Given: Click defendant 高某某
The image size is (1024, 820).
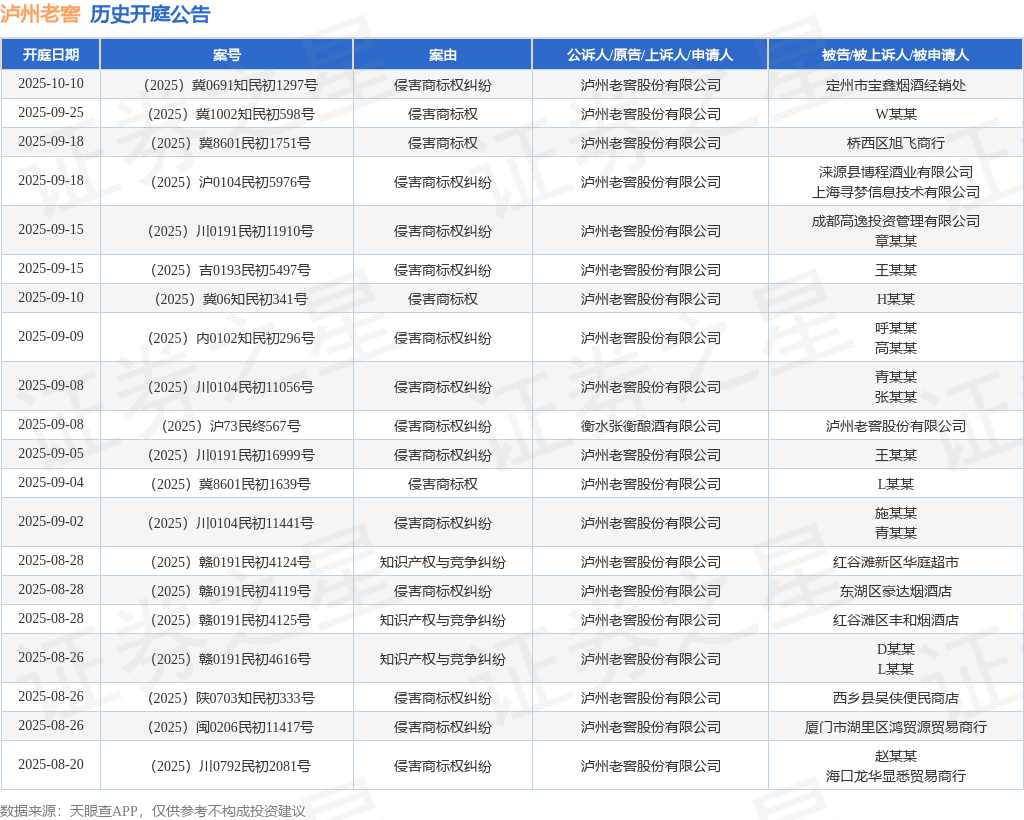Looking at the screenshot, I should tap(895, 348).
